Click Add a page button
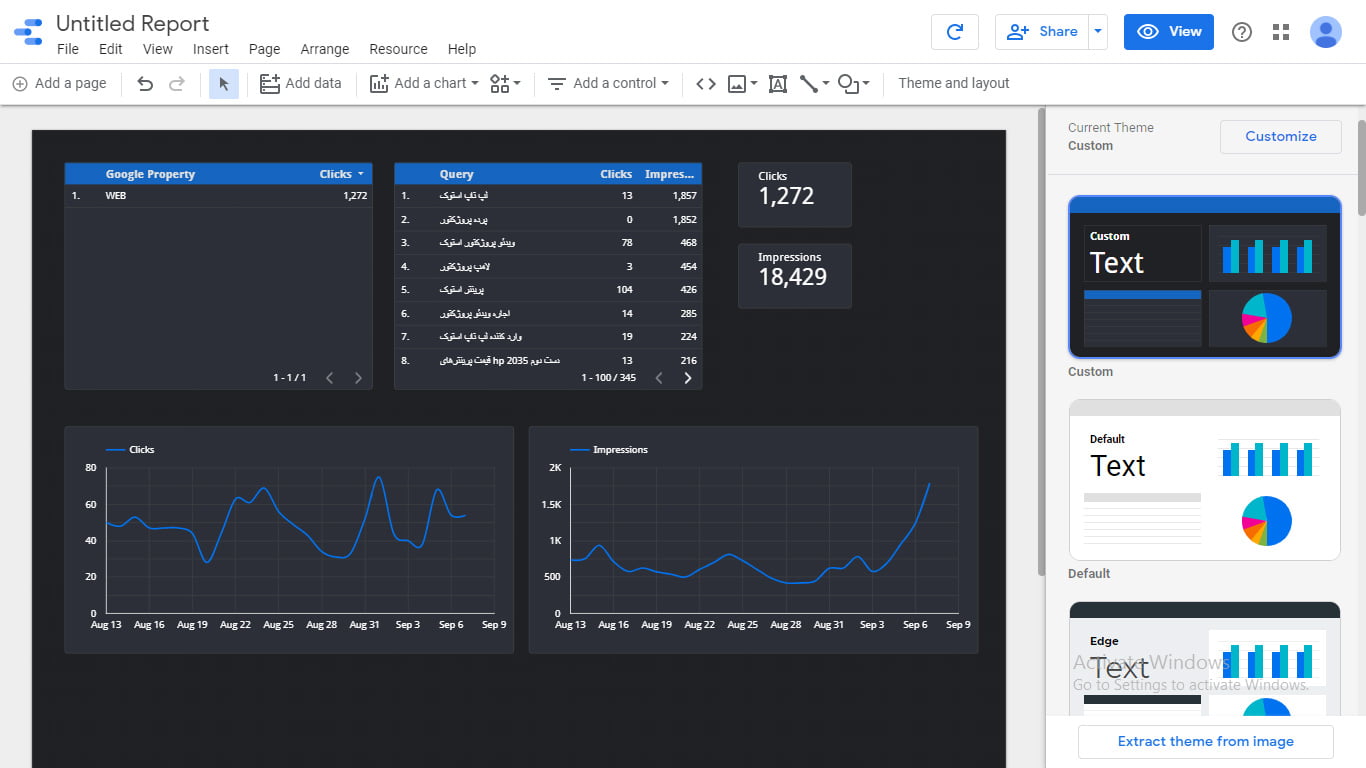The height and width of the screenshot is (768, 1366). click(59, 84)
